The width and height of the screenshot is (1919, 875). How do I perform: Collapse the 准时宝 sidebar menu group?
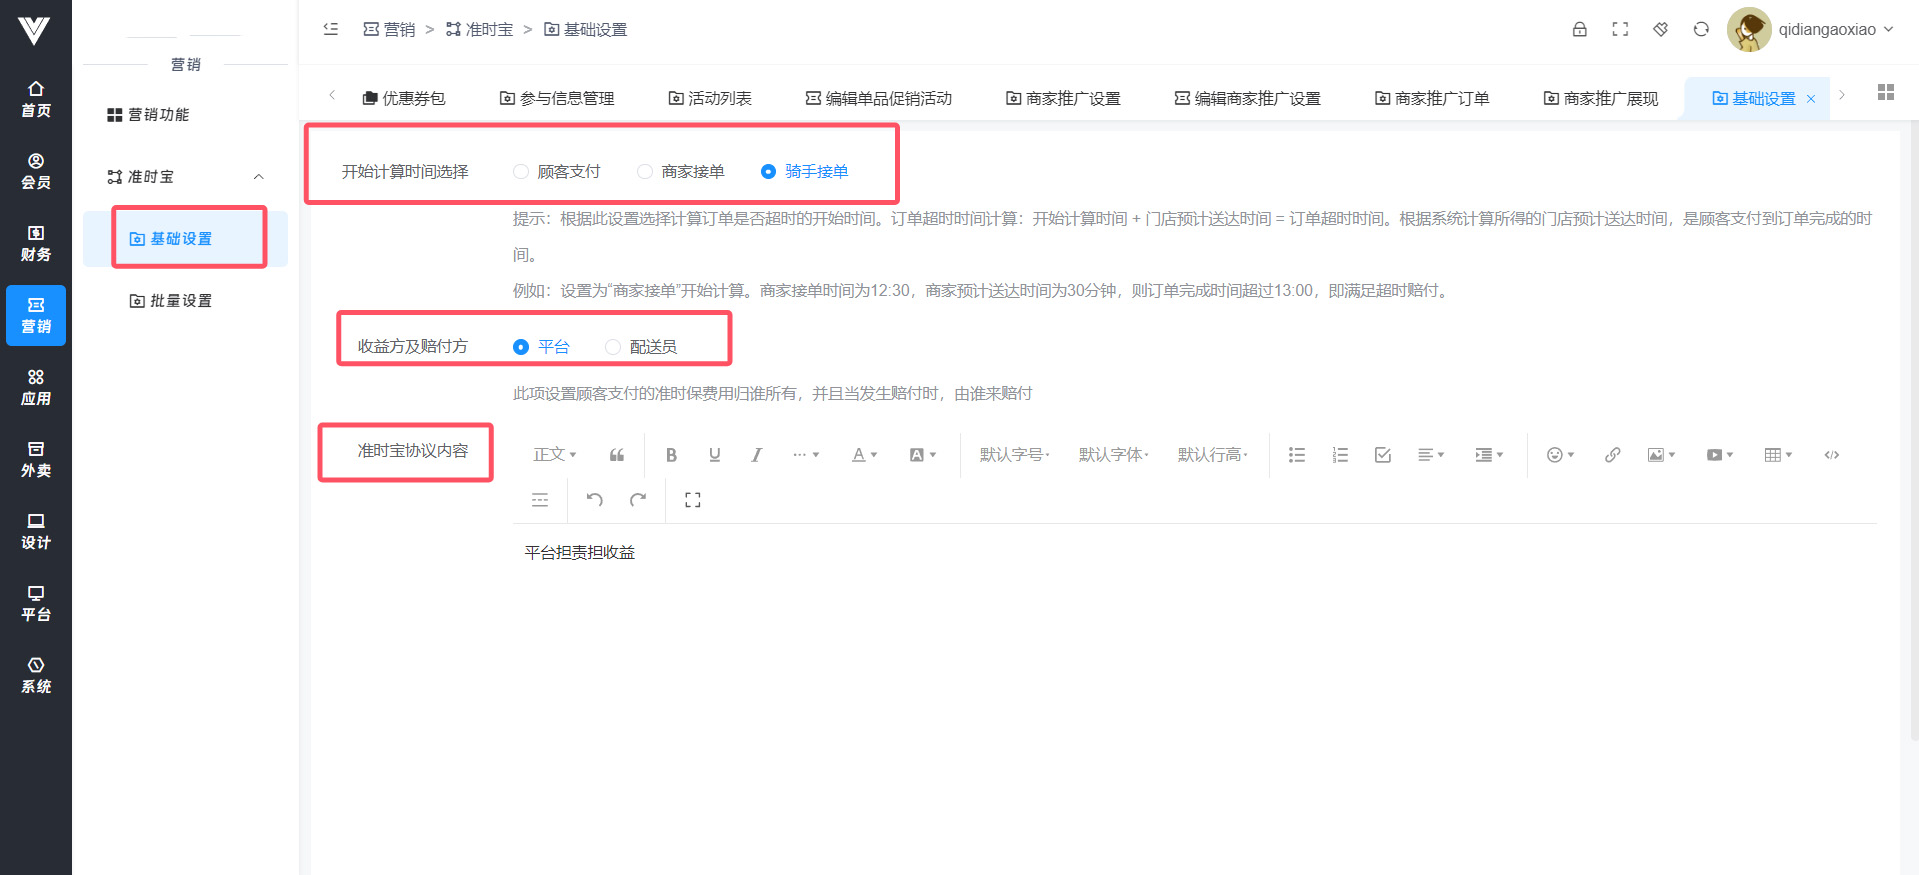[258, 177]
